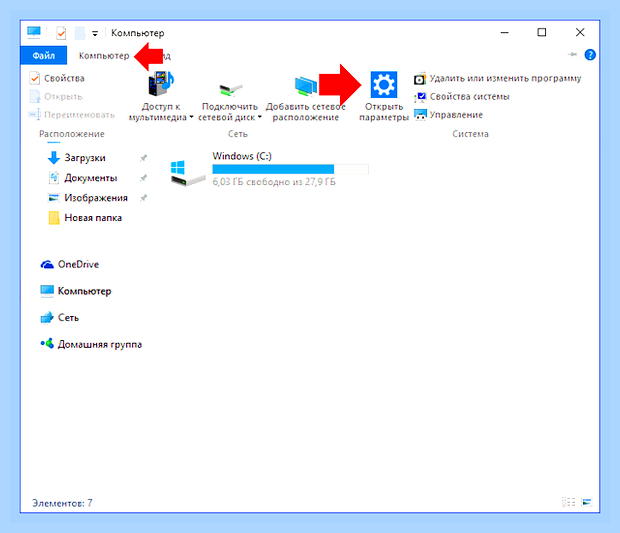Click Подключить сетевой диск icon
The image size is (620, 533).
tap(230, 89)
